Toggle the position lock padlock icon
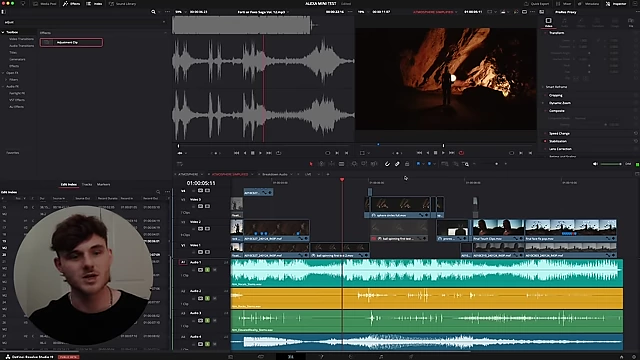This screenshot has height=360, width=640. pyautogui.click(x=407, y=164)
